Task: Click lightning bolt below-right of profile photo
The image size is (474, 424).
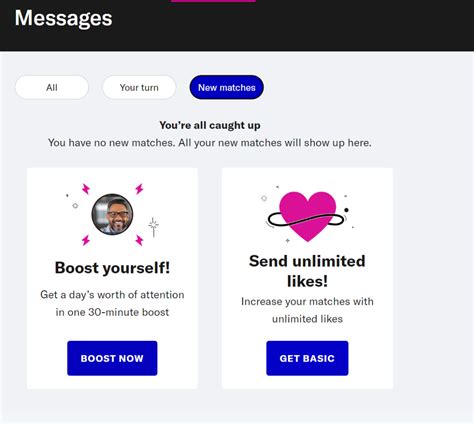Action: 139,240
